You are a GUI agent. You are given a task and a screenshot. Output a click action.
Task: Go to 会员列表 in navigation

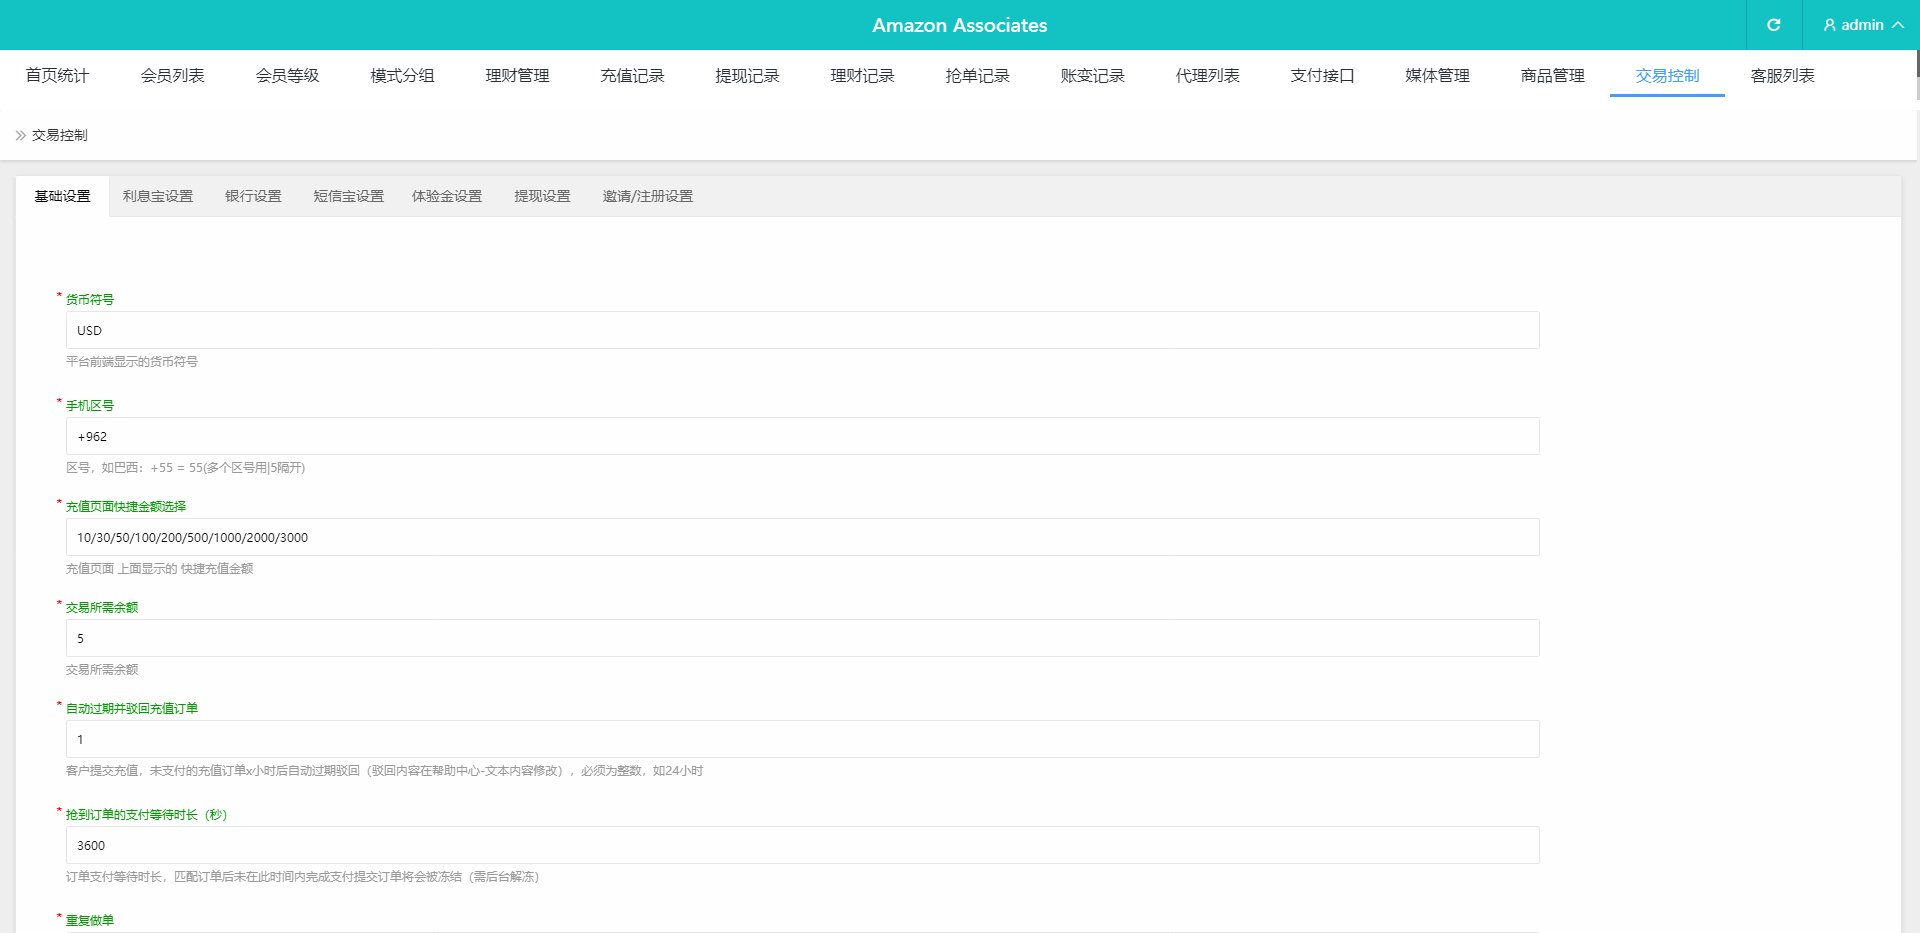[x=172, y=76]
